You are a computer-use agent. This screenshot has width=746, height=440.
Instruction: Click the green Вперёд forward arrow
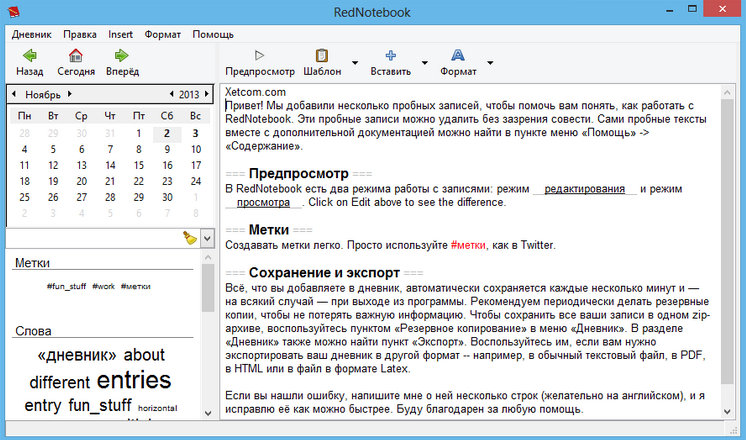pyautogui.click(x=122, y=56)
